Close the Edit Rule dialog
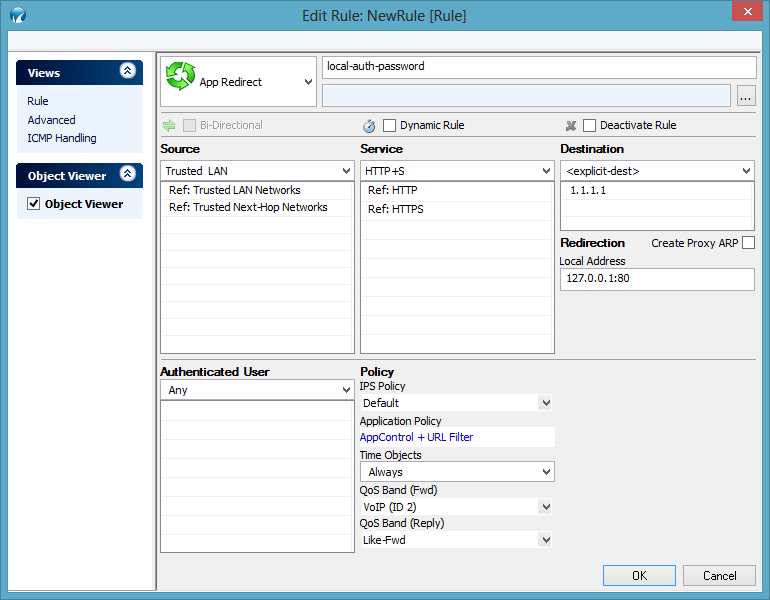The image size is (770, 600). point(747,11)
